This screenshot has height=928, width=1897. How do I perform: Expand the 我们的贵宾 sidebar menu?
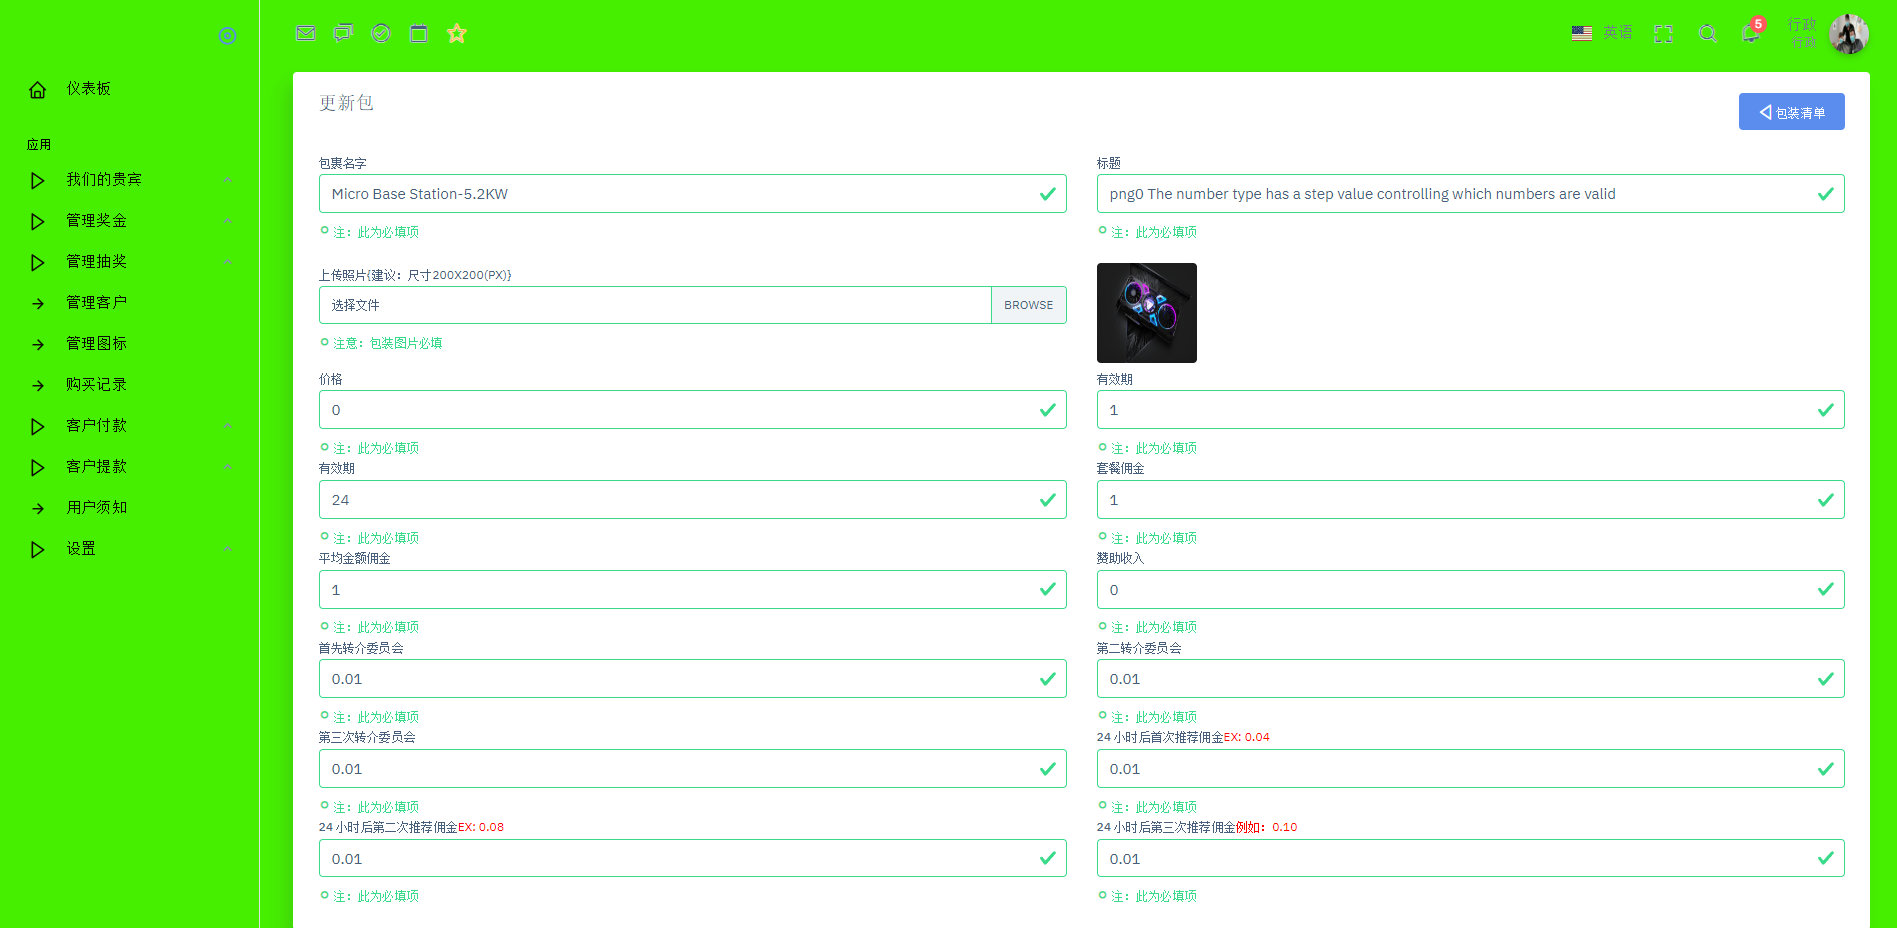(130, 180)
